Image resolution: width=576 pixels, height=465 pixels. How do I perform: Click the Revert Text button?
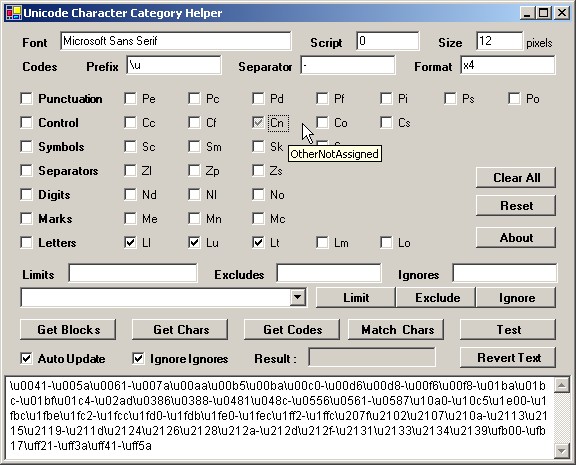508,357
